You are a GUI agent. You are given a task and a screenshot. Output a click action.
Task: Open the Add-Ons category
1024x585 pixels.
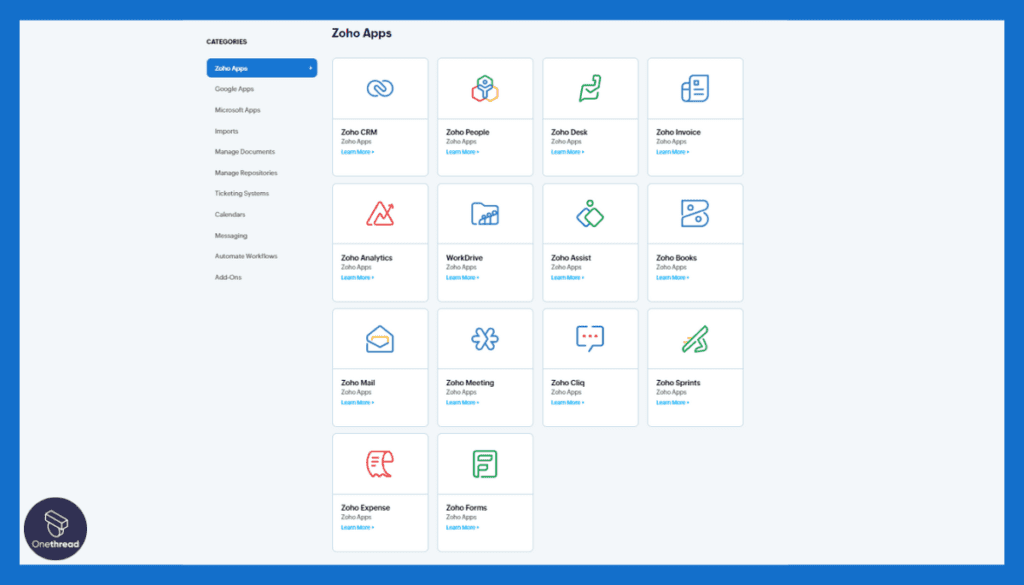(x=228, y=277)
